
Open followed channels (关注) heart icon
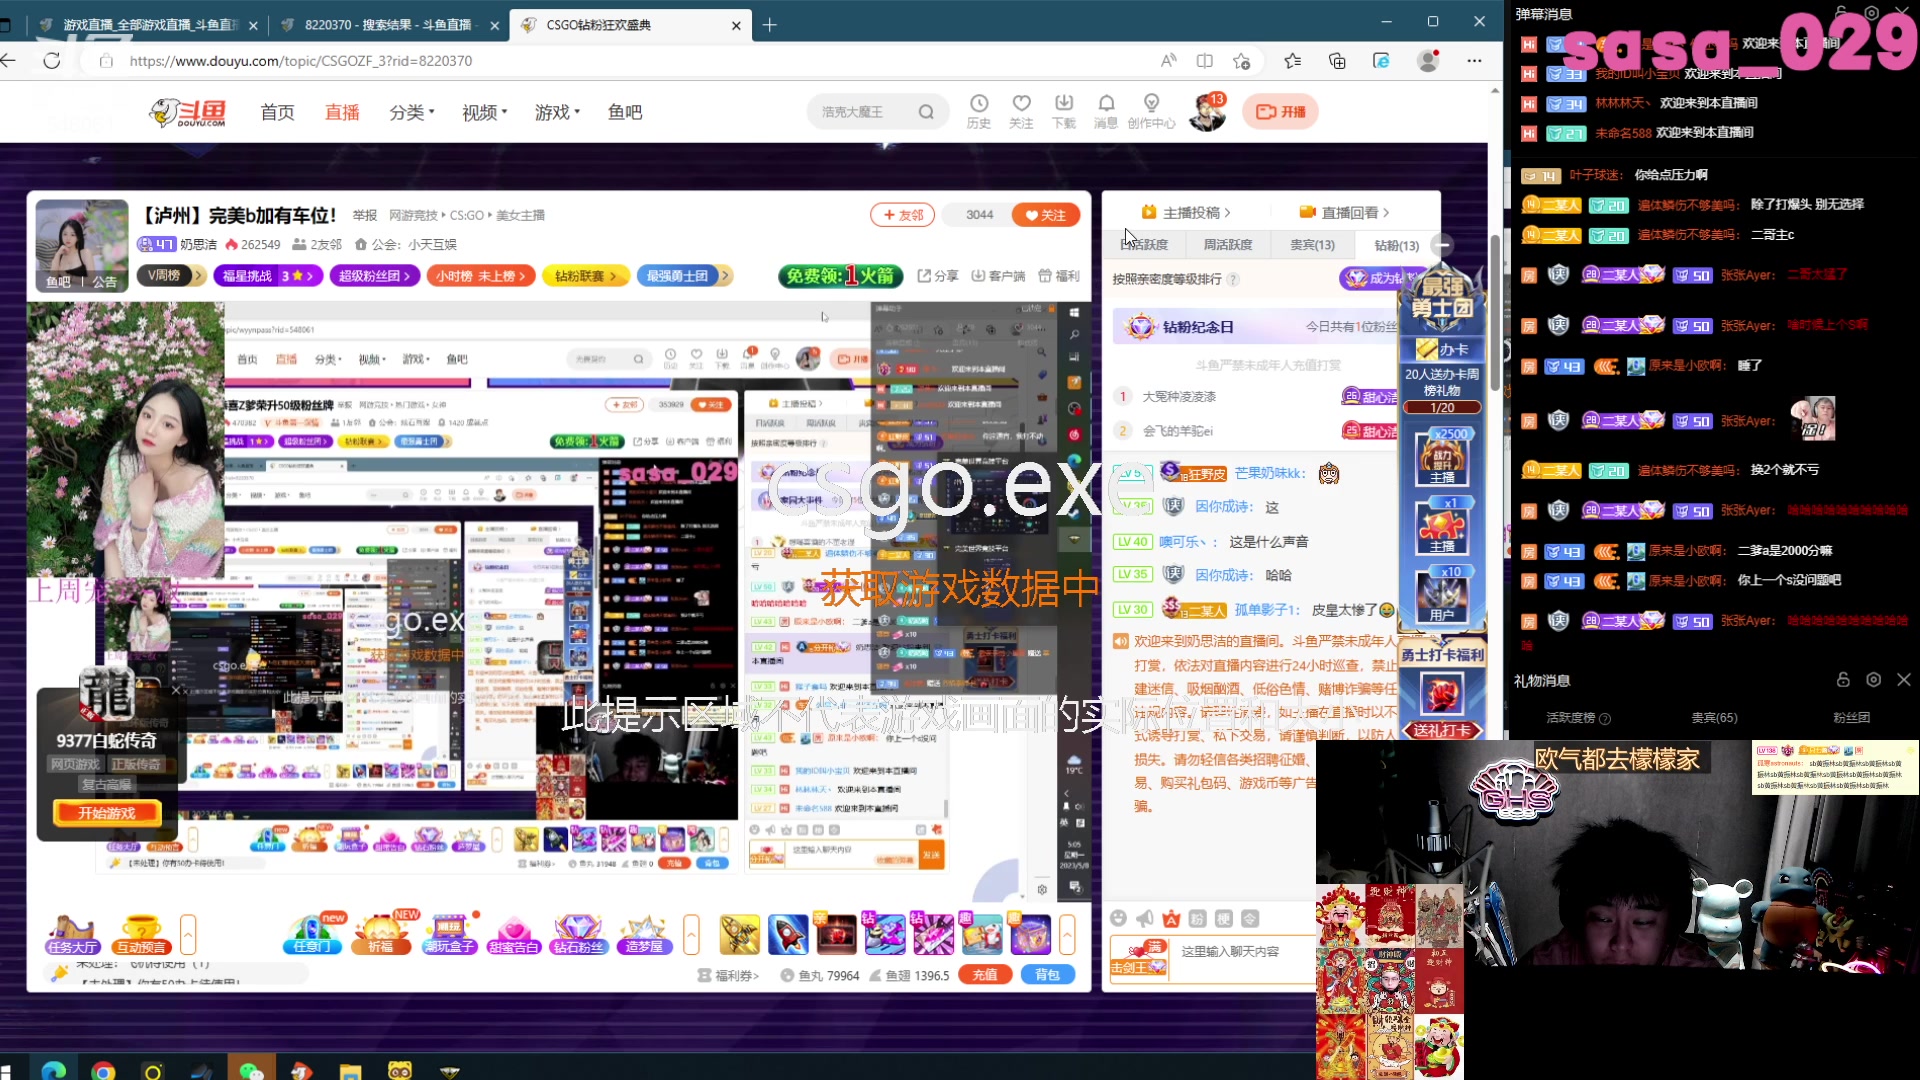(x=1021, y=111)
